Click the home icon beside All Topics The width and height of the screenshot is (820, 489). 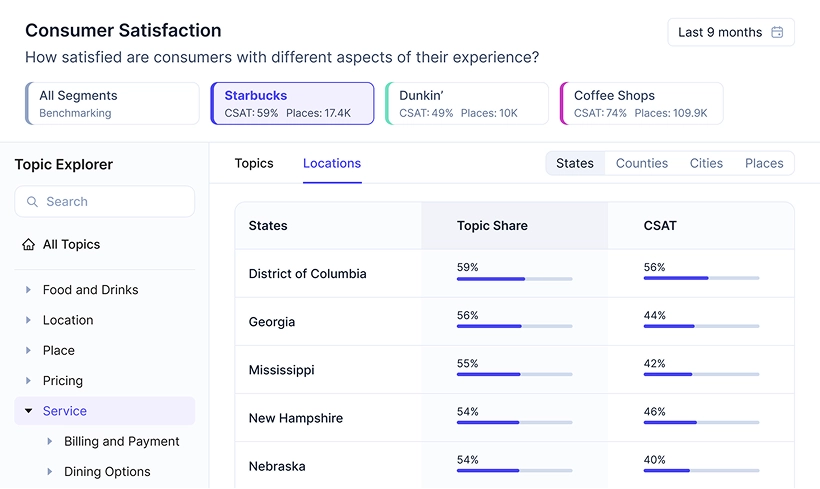[x=28, y=245]
